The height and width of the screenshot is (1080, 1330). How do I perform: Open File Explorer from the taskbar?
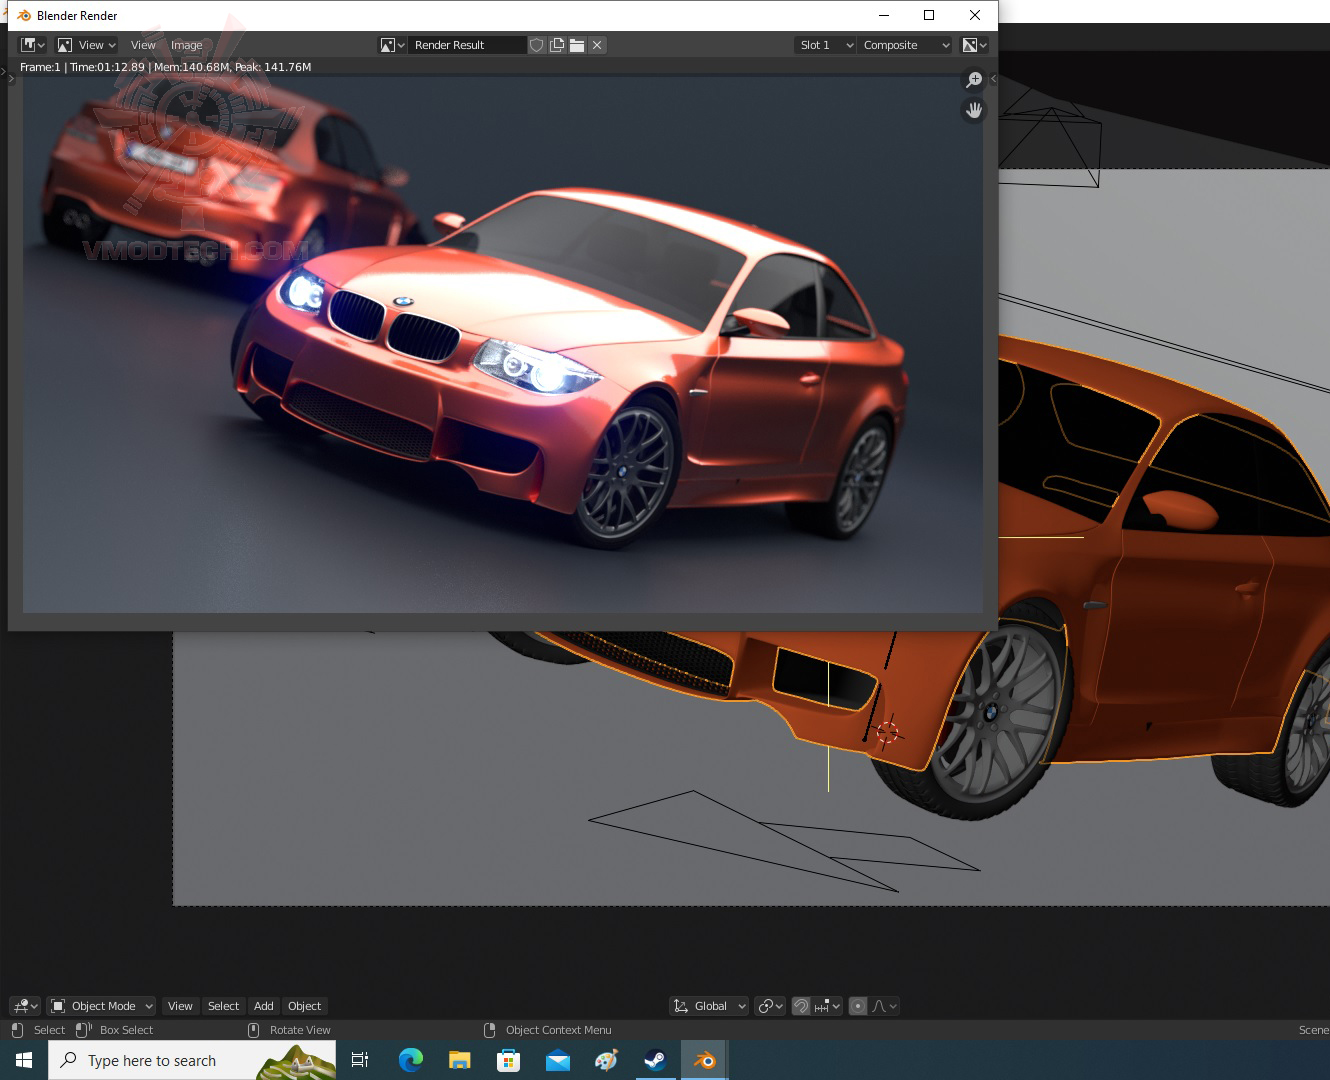tap(459, 1060)
